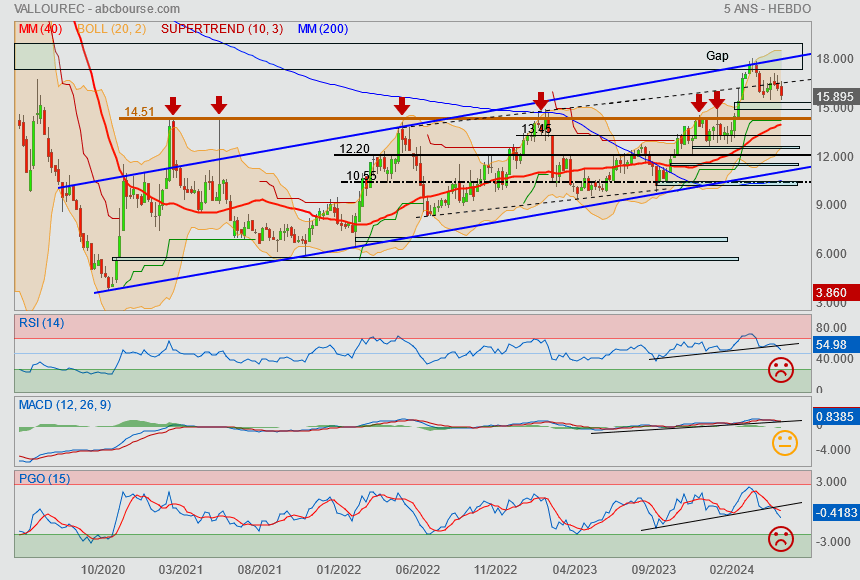Click the 14.51 resistance label
The width and height of the screenshot is (860, 580).
[x=139, y=112]
